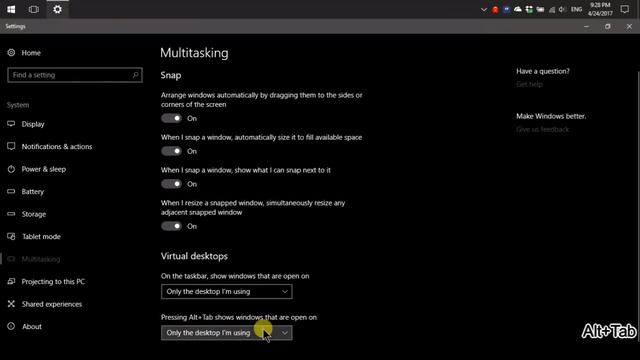
Task: Click the Multitasking page heading
Action: click(x=194, y=53)
